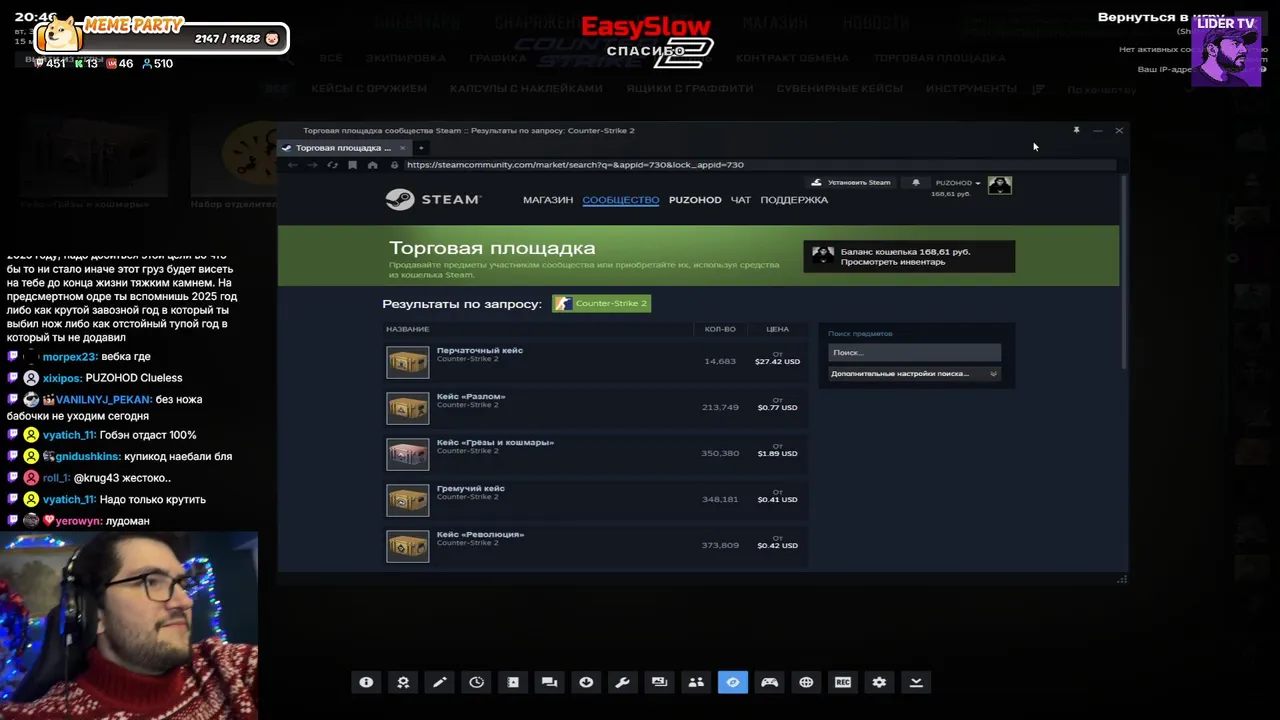Expand Дополнительные настройки поиска dropdown
Image resolution: width=1280 pixels, height=720 pixels.
[914, 374]
